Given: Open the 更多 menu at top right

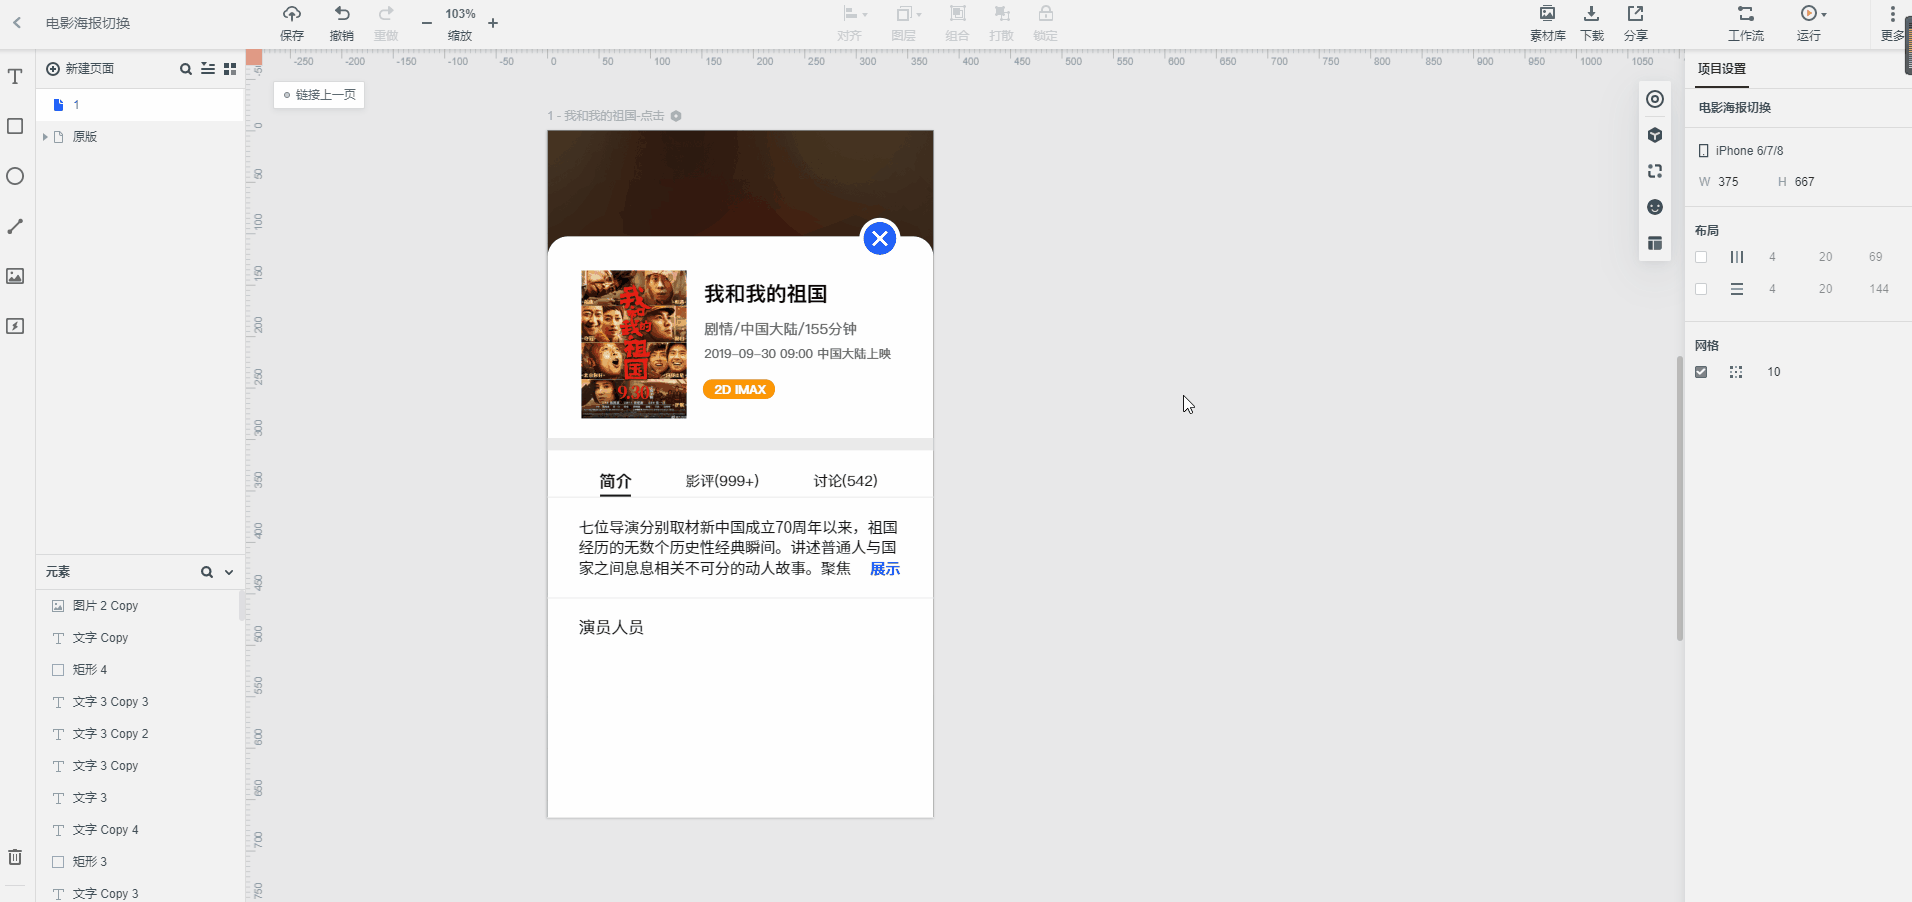Looking at the screenshot, I should pos(1893,14).
